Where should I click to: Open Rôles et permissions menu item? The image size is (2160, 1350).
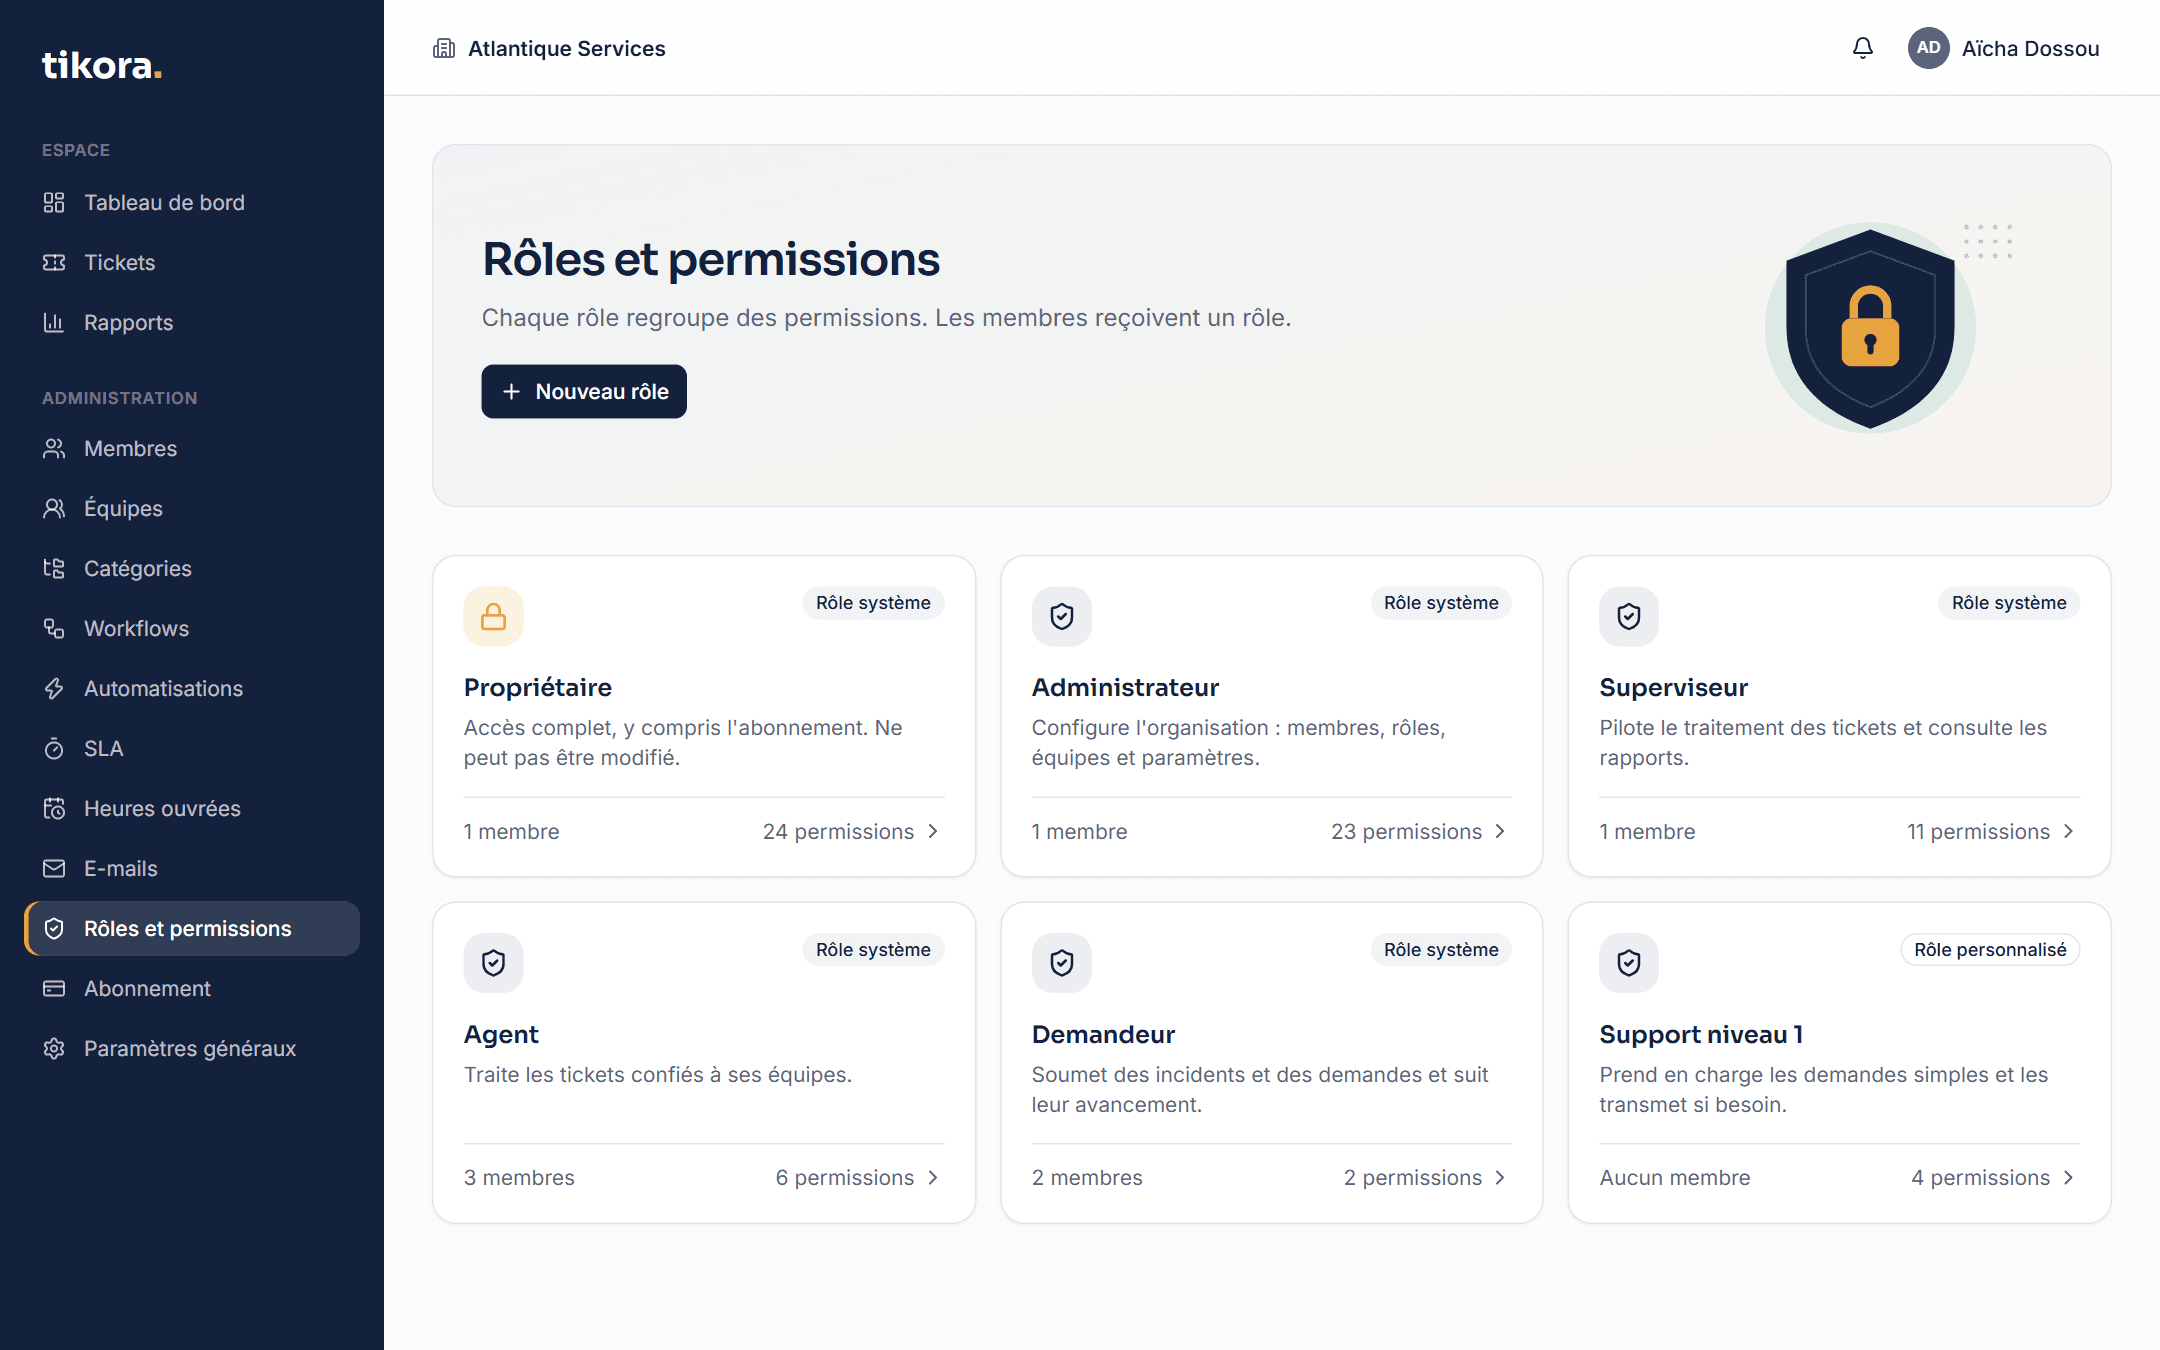point(192,929)
